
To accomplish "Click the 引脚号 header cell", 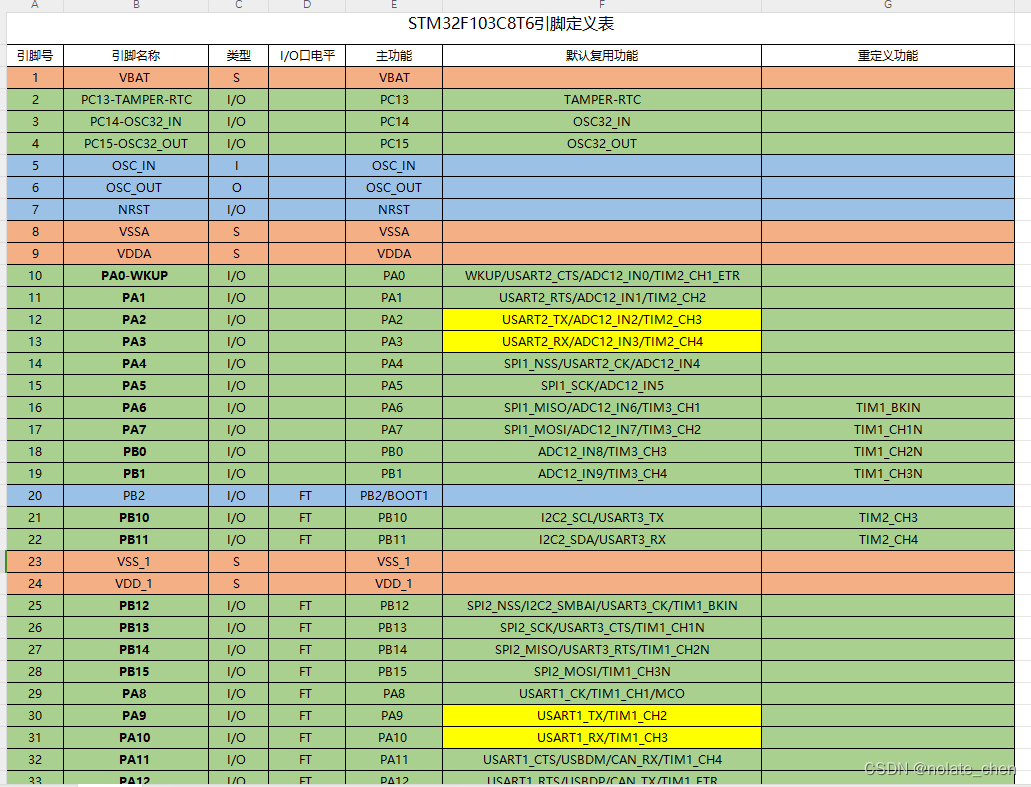I will (x=35, y=56).
